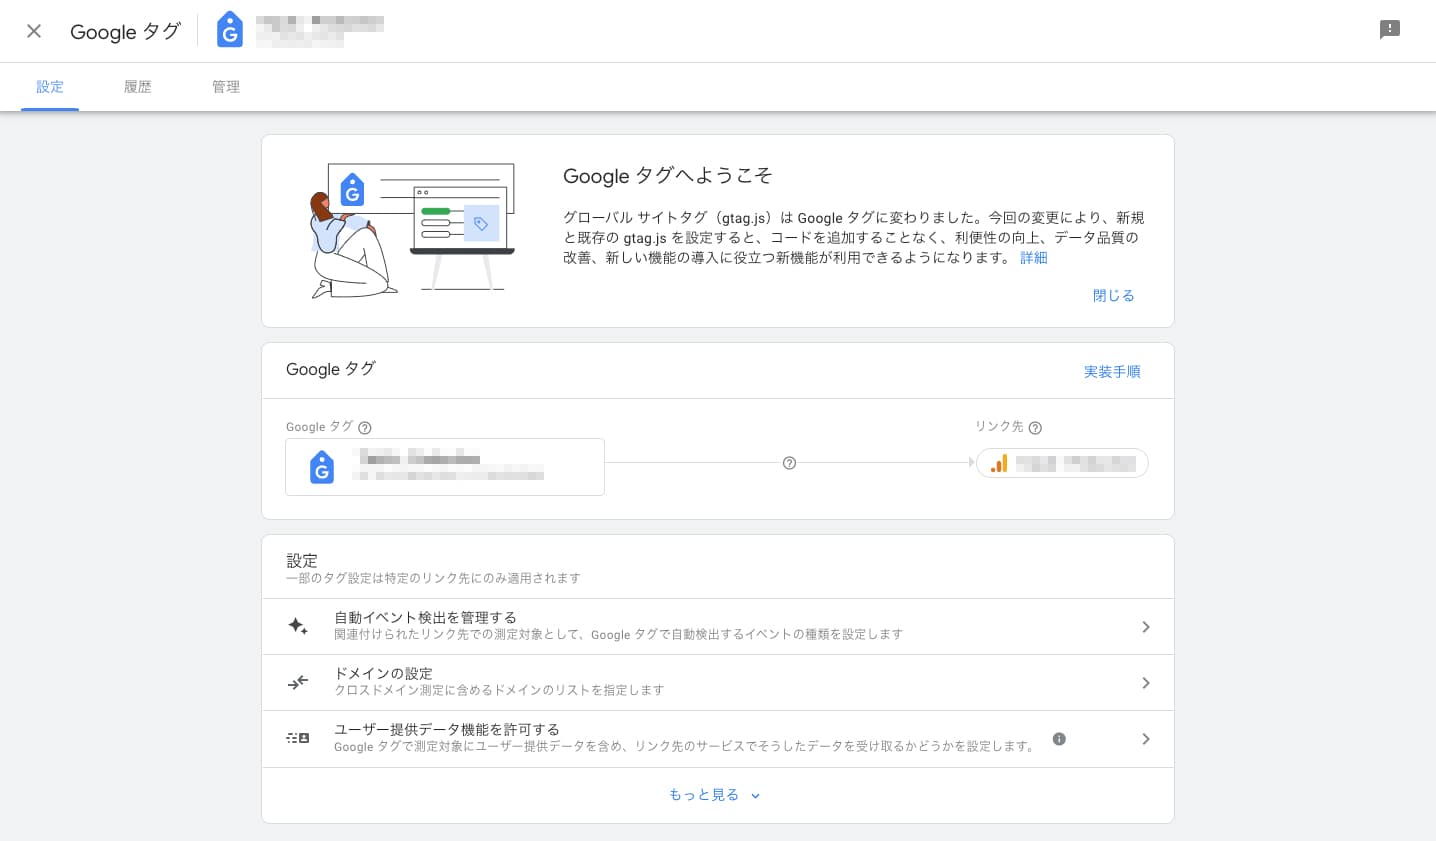Image resolution: width=1436 pixels, height=841 pixels.
Task: Open ユーザー提供データ機能を許可する settings chevron
Action: coord(1146,739)
